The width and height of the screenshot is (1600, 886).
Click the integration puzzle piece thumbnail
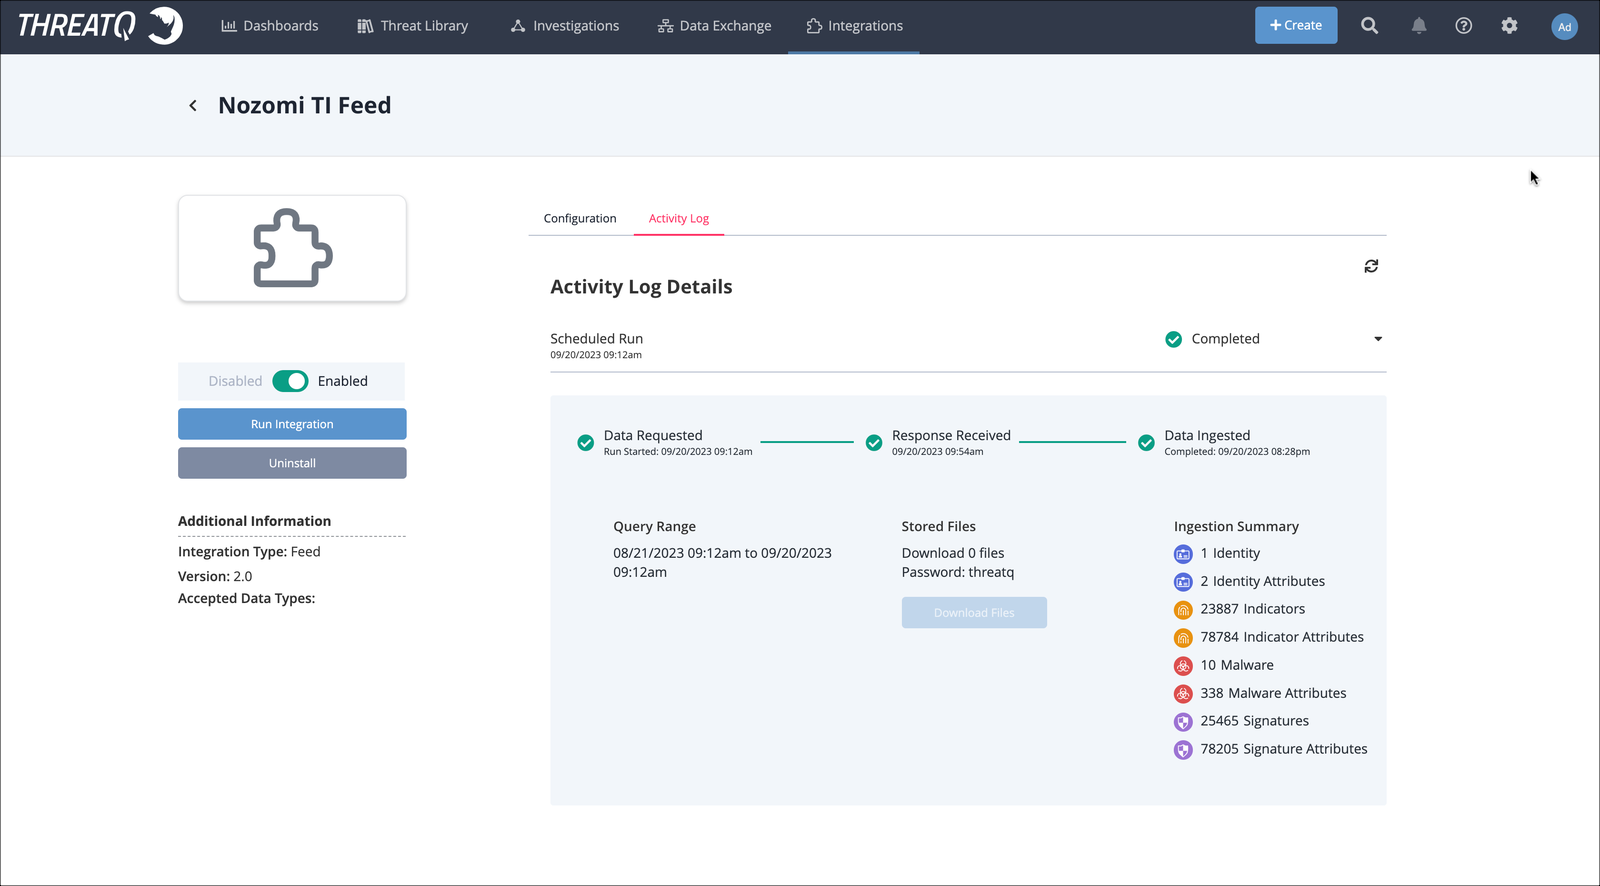292,248
